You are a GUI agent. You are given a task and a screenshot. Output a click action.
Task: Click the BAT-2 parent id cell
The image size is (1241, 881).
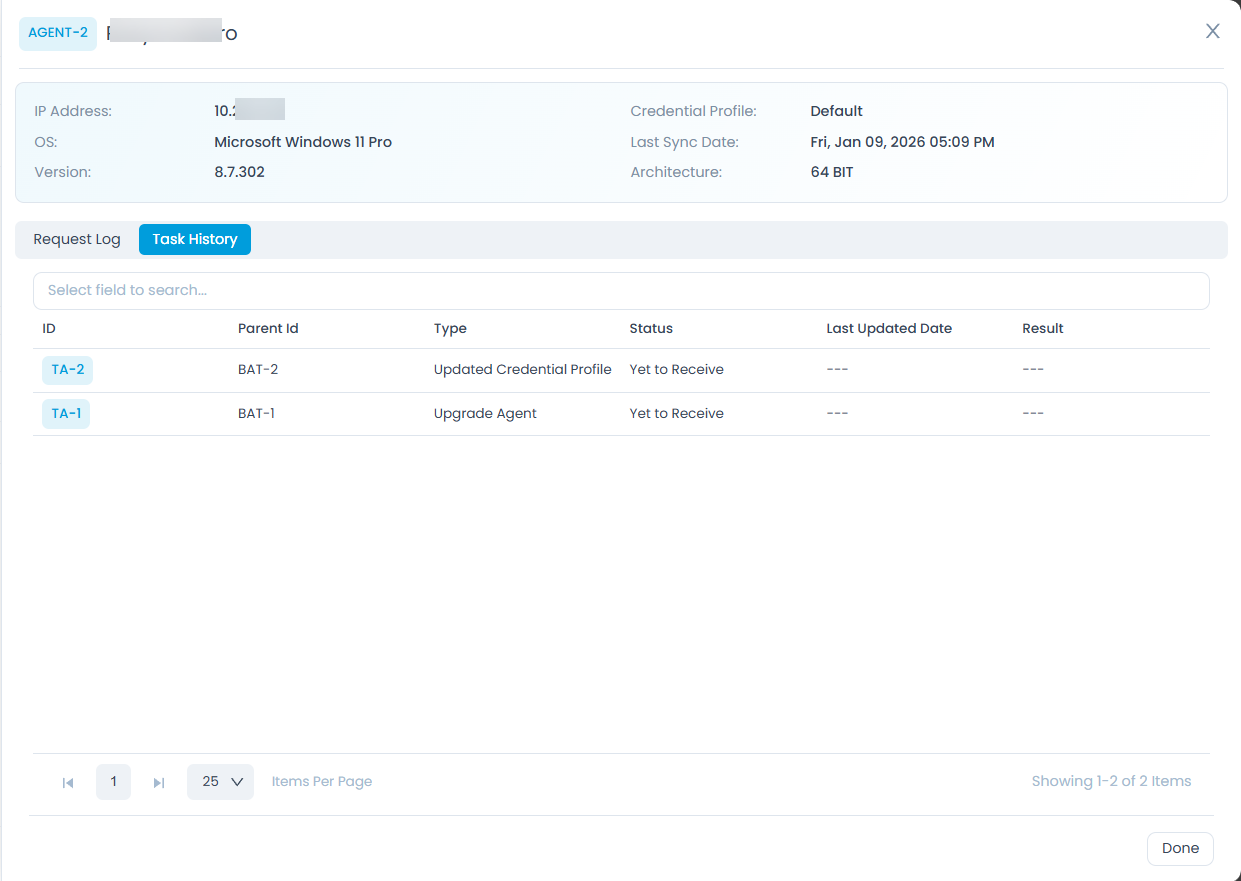(x=258, y=370)
